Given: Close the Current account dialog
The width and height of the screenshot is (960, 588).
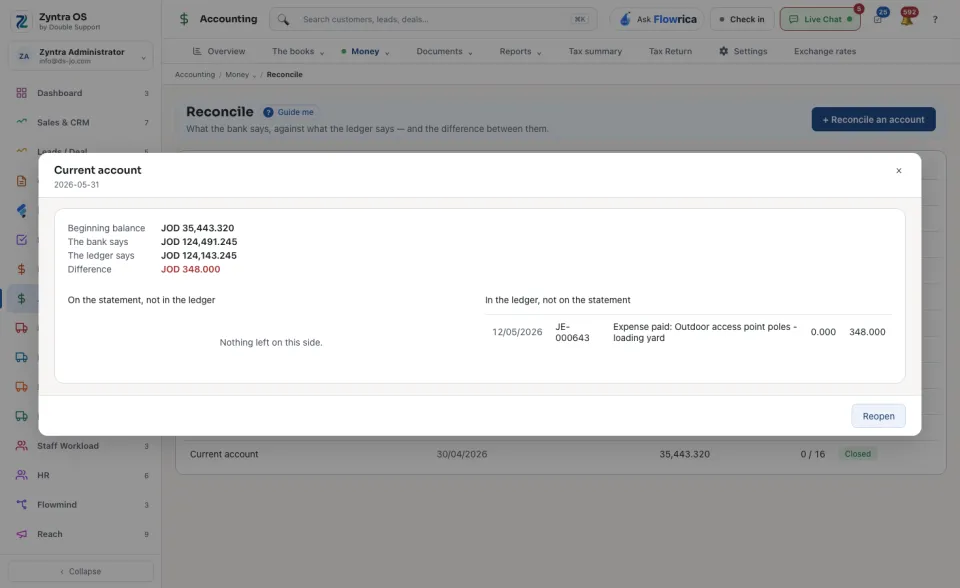Looking at the screenshot, I should point(898,171).
